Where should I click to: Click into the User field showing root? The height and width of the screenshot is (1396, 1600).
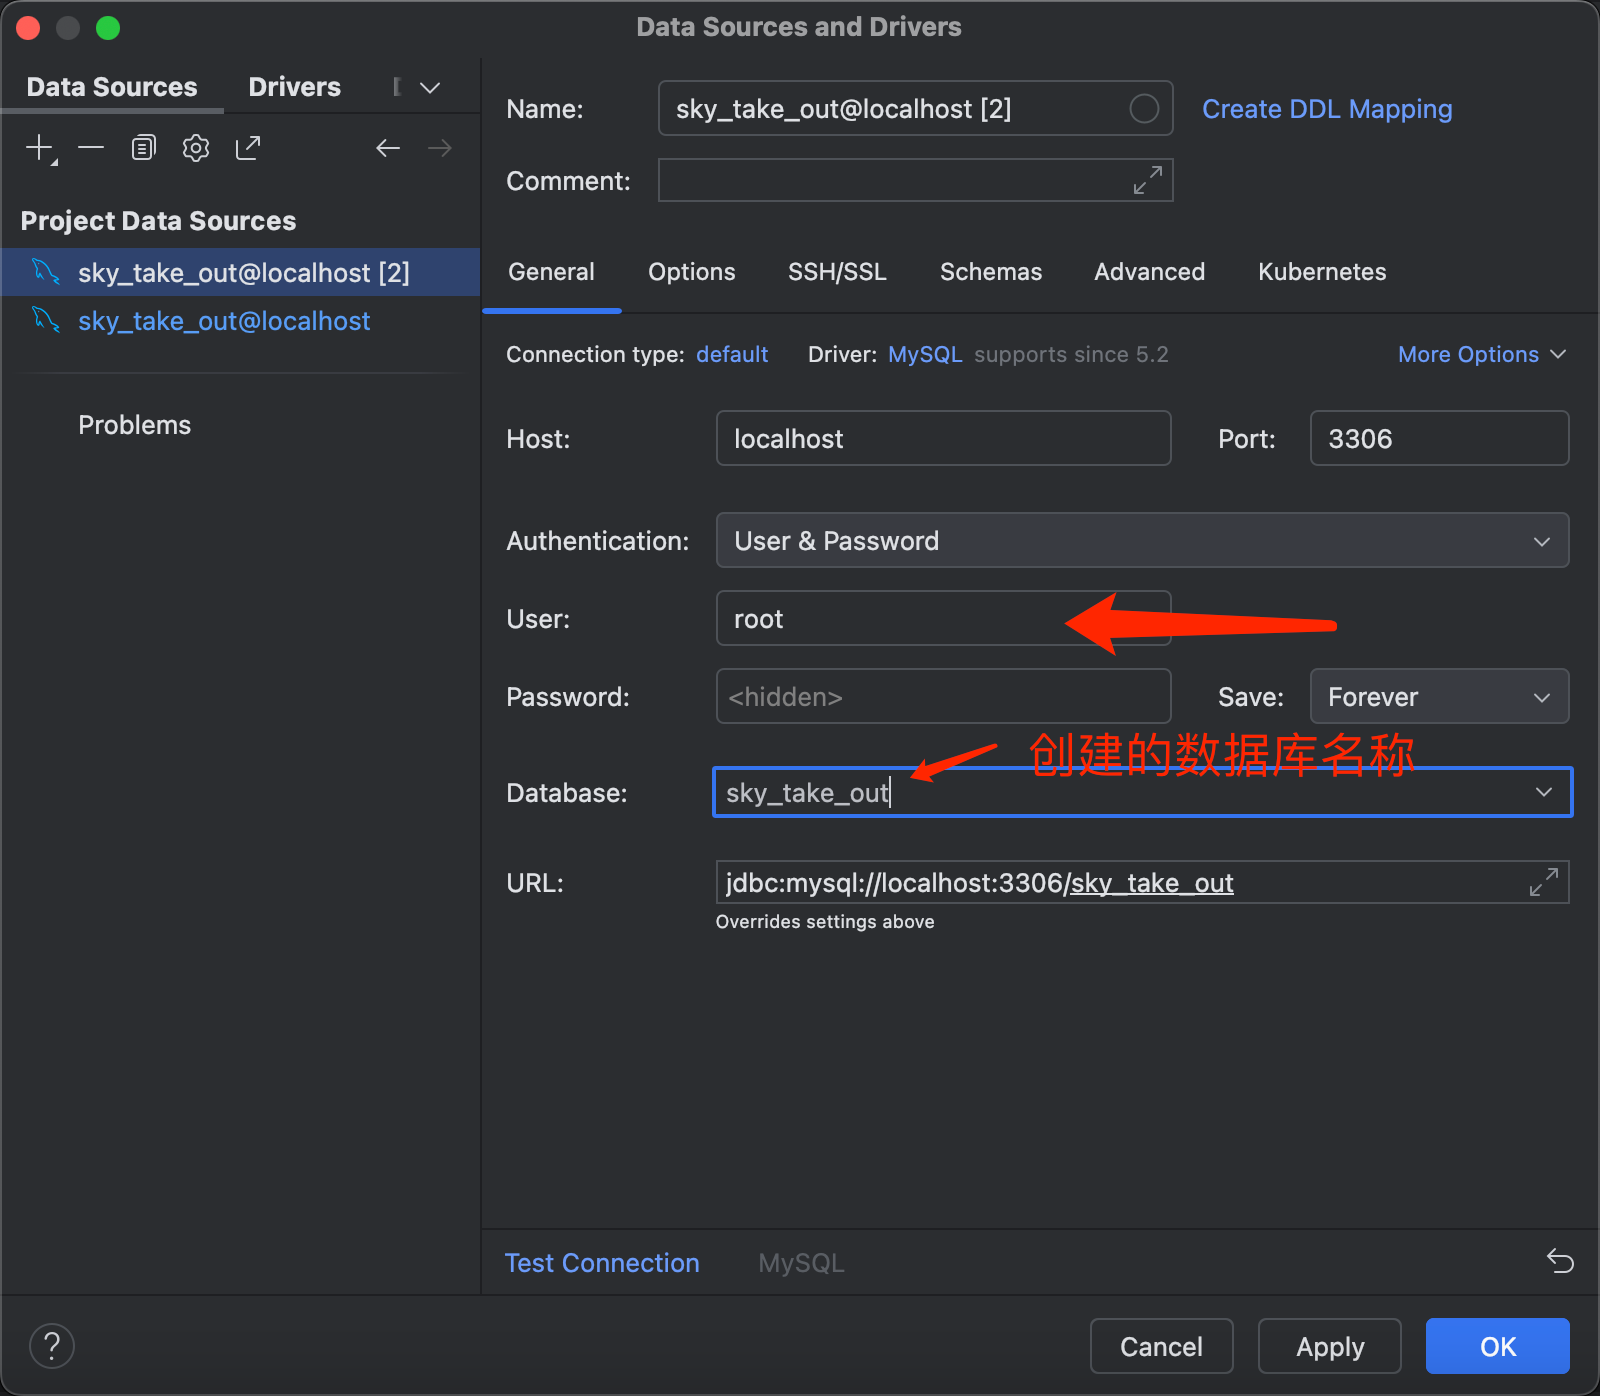pos(943,618)
